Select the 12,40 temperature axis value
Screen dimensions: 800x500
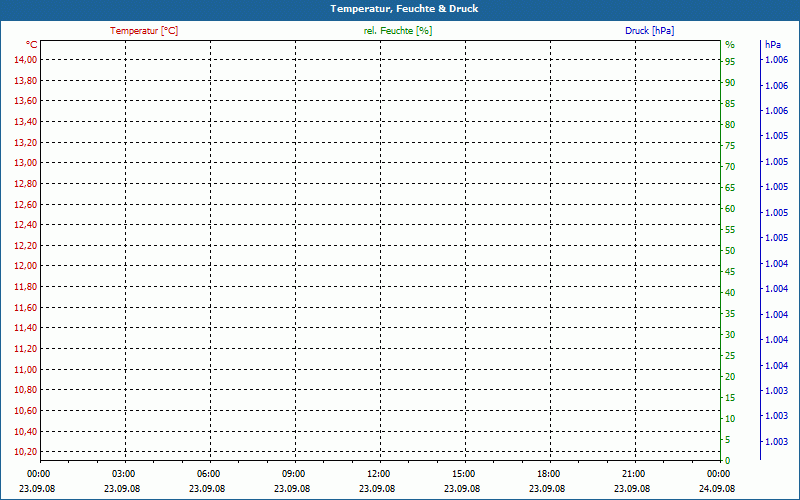pos(26,225)
